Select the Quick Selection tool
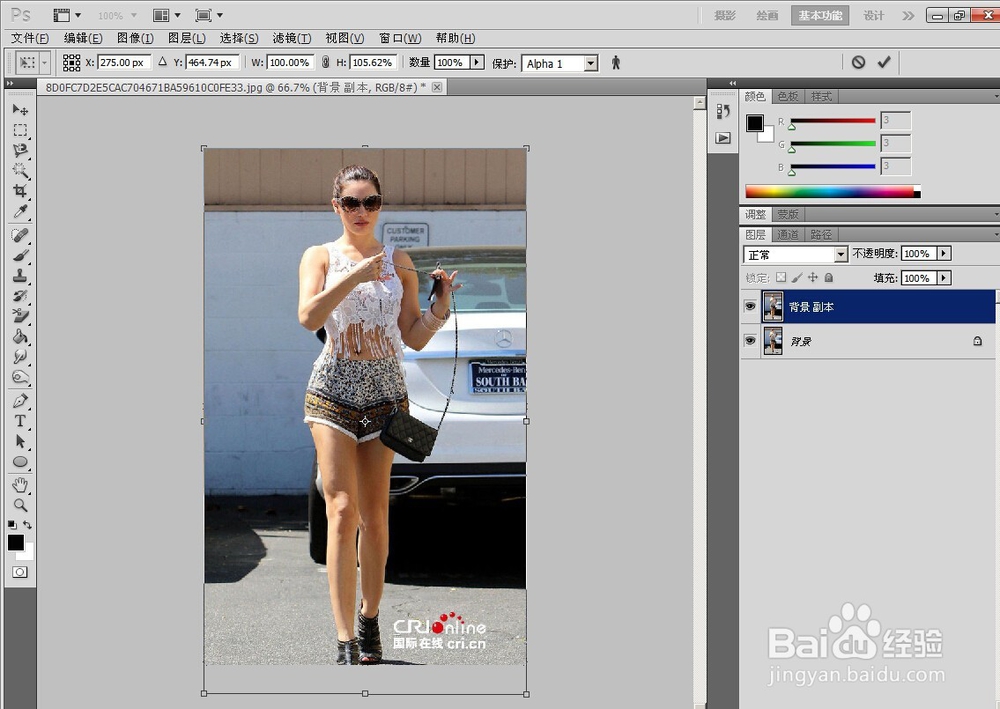 pos(20,171)
